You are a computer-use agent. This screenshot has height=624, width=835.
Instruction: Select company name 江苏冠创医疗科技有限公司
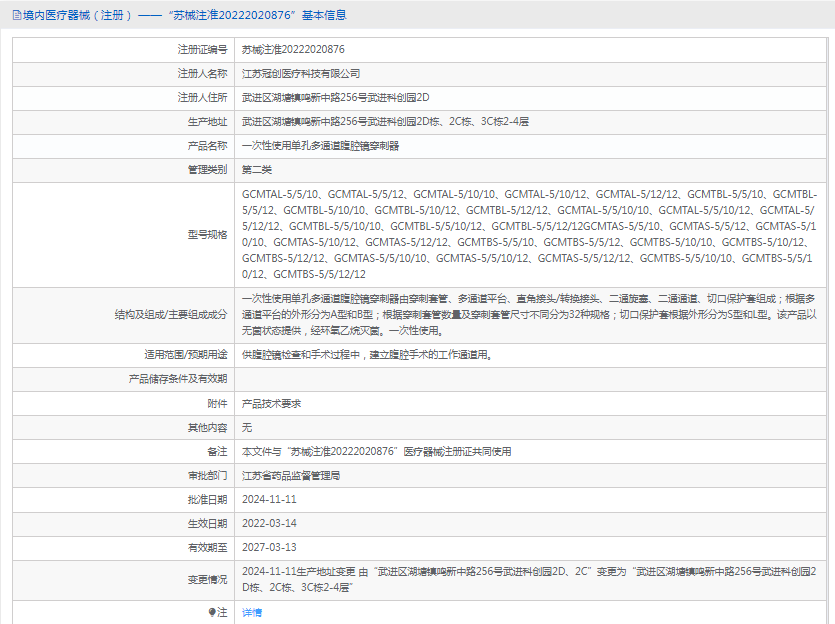tap(301, 73)
